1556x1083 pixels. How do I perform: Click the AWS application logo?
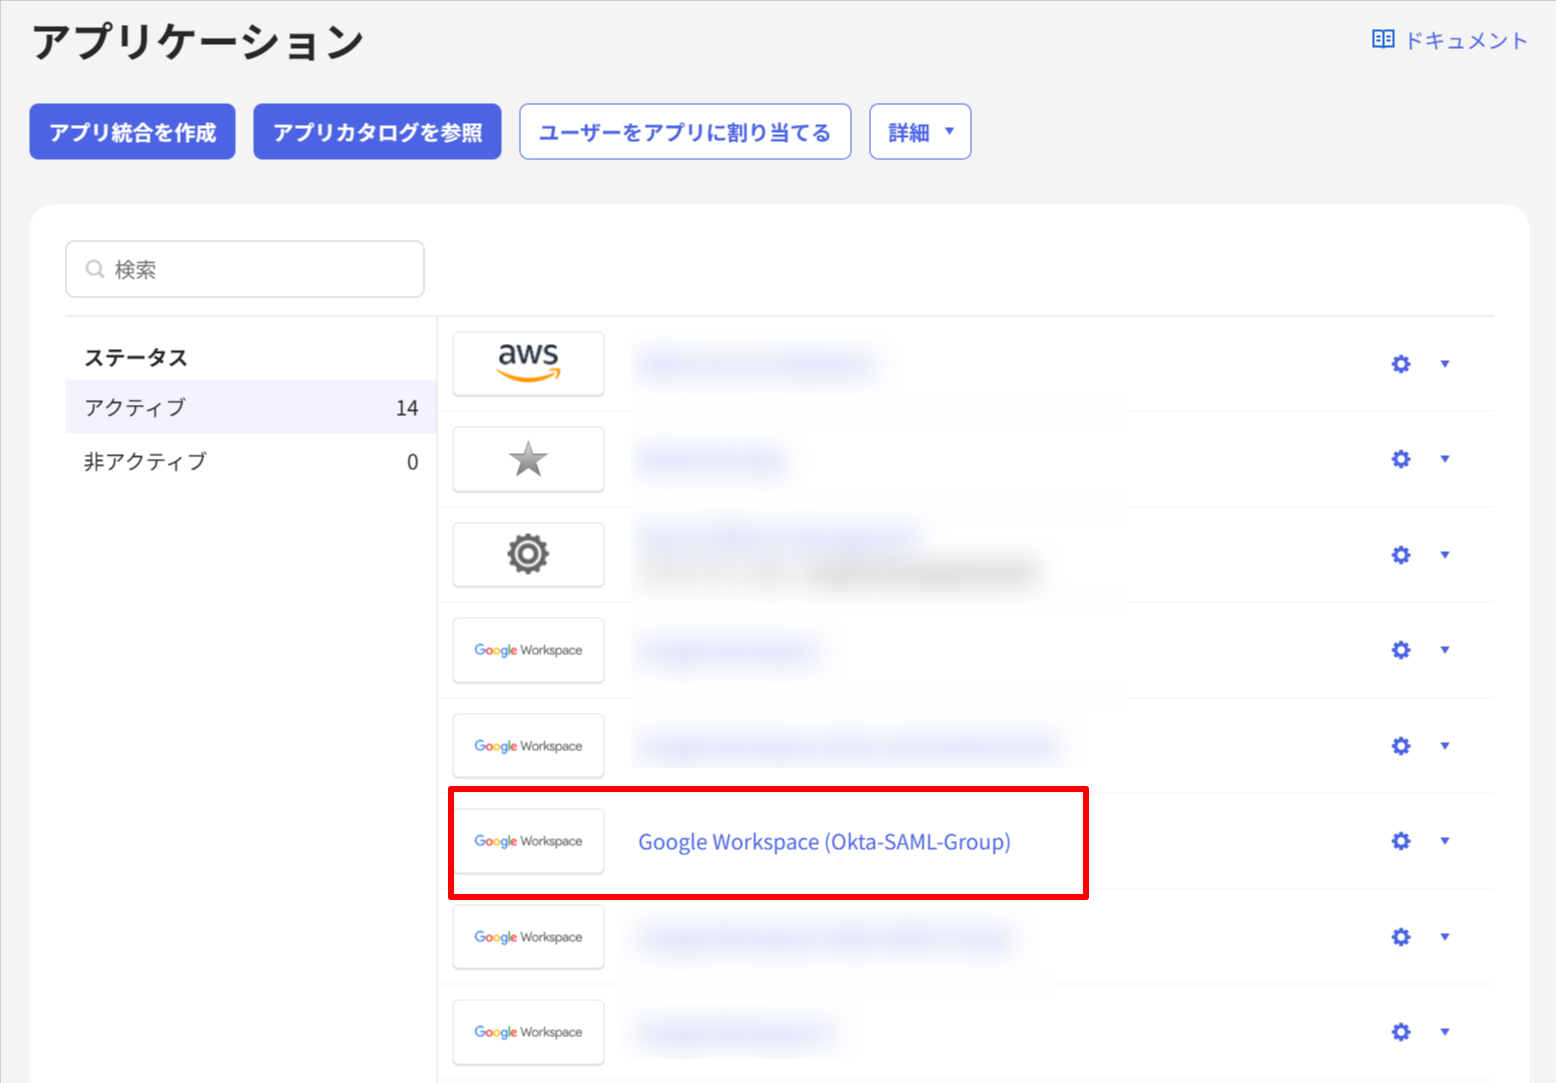coord(528,363)
